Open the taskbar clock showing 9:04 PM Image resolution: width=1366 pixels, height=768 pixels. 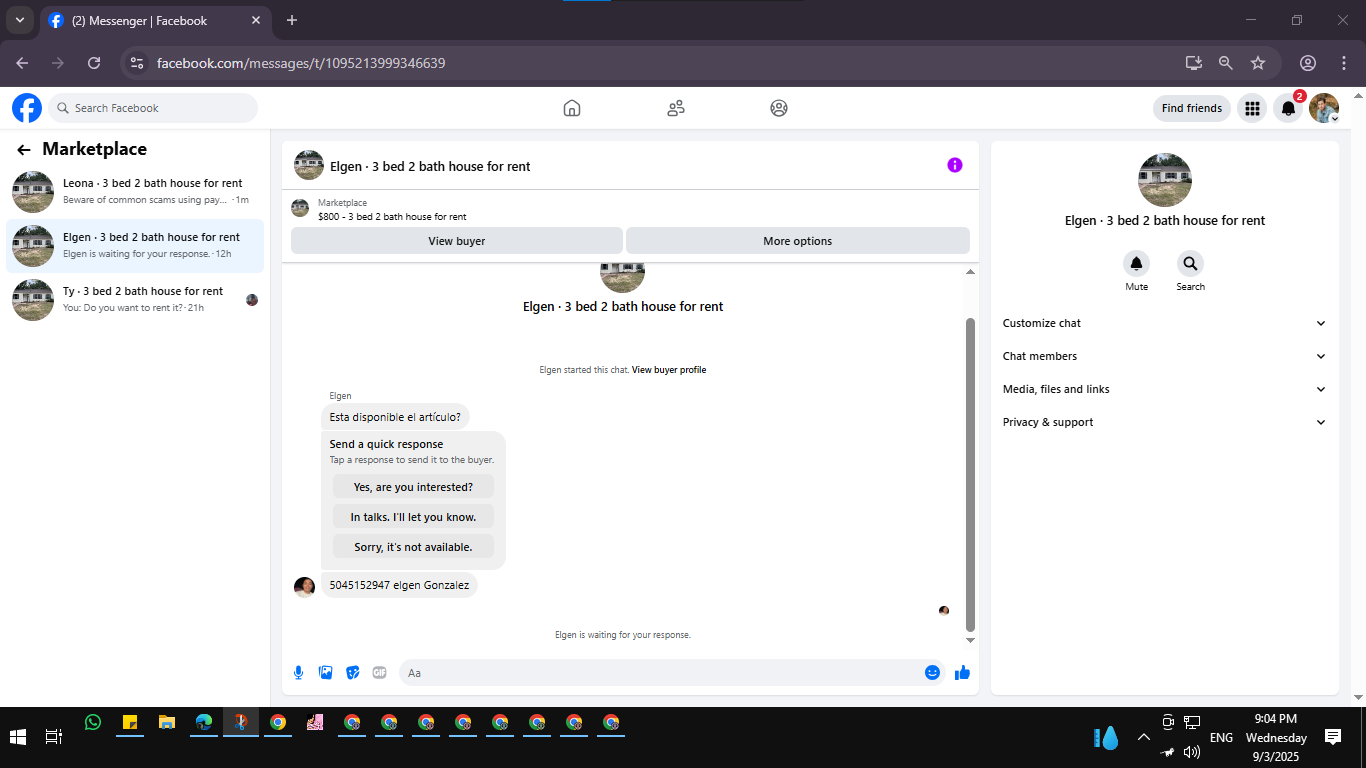[1276, 738]
